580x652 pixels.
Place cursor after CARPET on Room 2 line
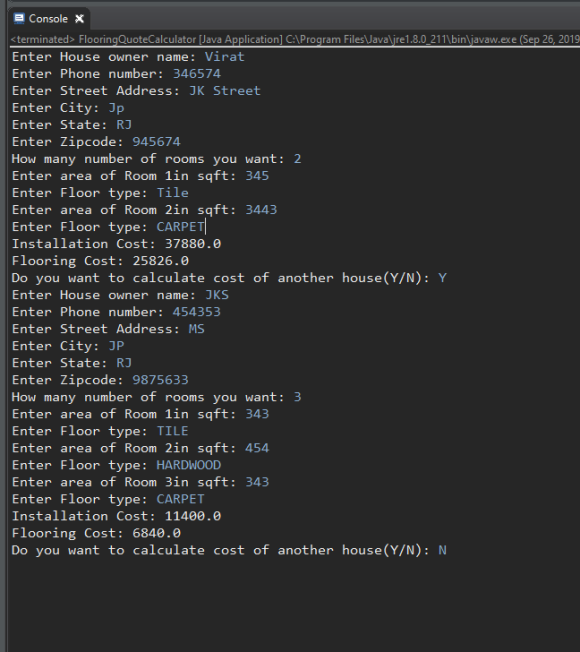pyautogui.click(x=205, y=227)
